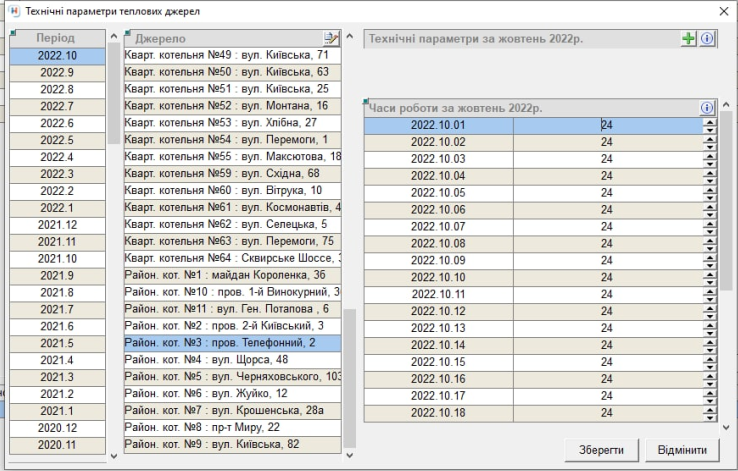Choose period 2021.12 in Період column
The height and width of the screenshot is (471, 738).
(56, 225)
